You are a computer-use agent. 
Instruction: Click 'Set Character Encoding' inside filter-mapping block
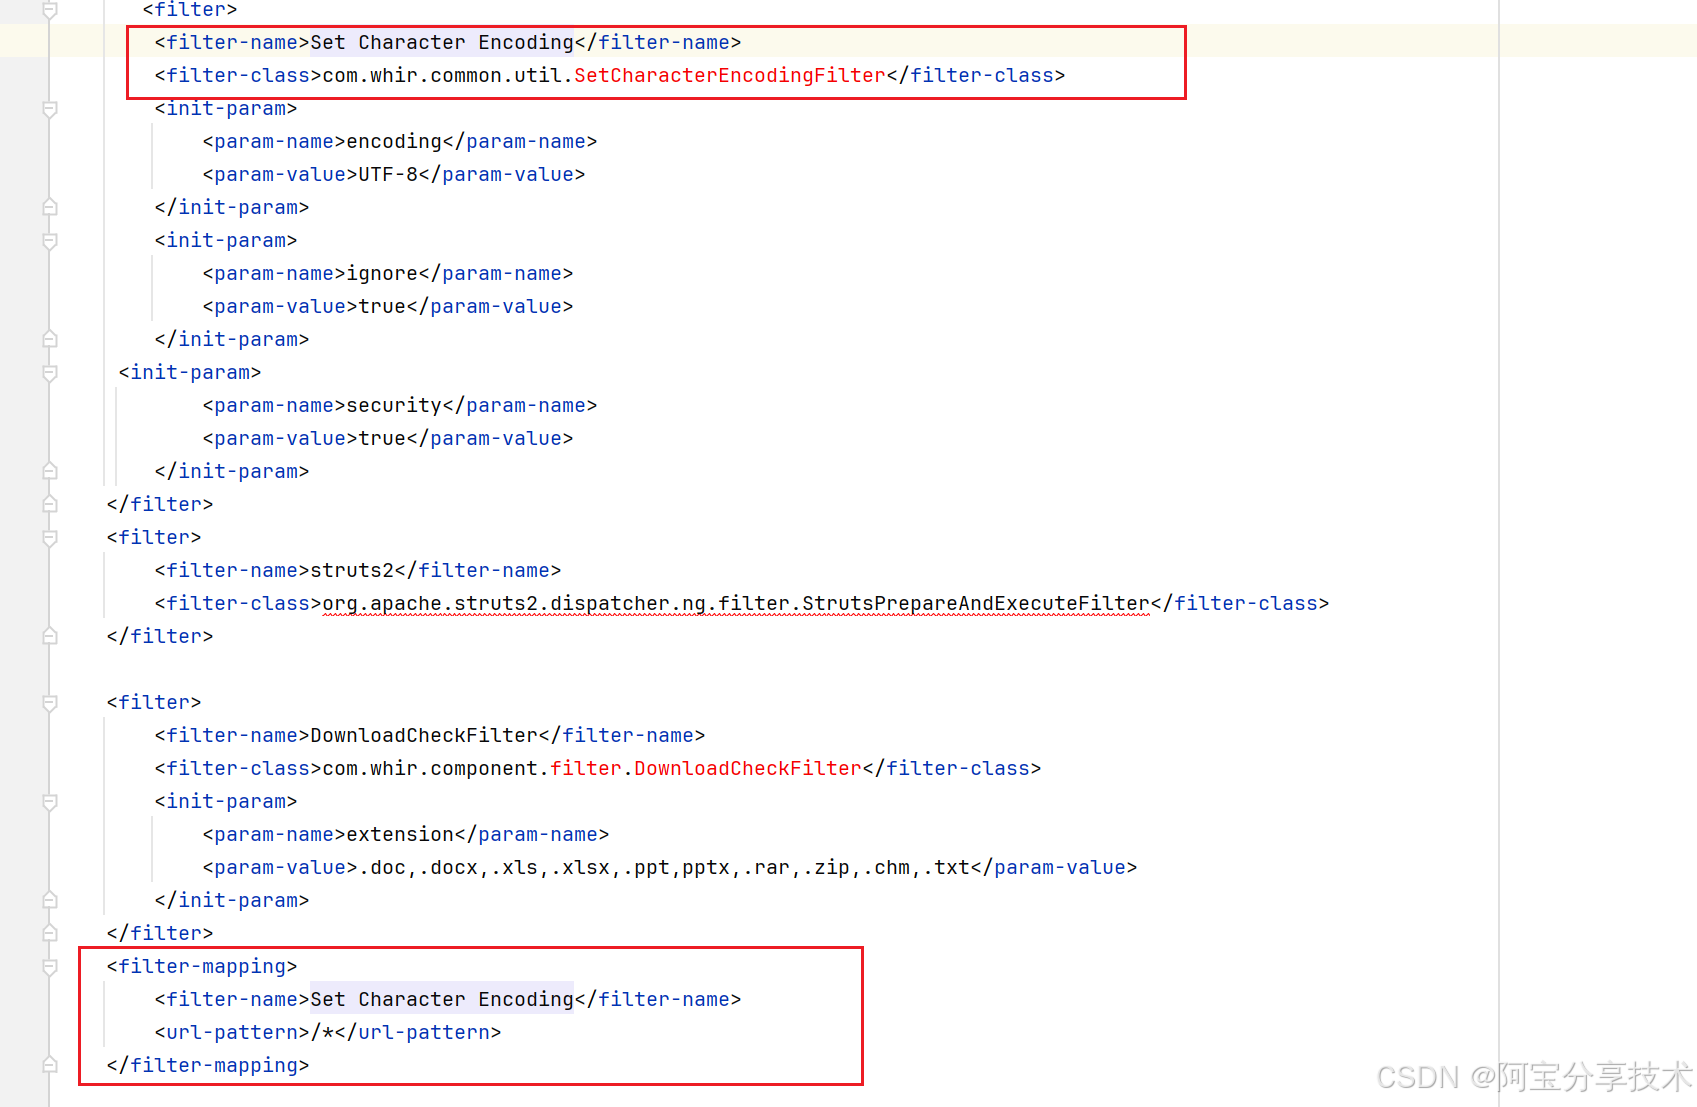click(442, 1000)
